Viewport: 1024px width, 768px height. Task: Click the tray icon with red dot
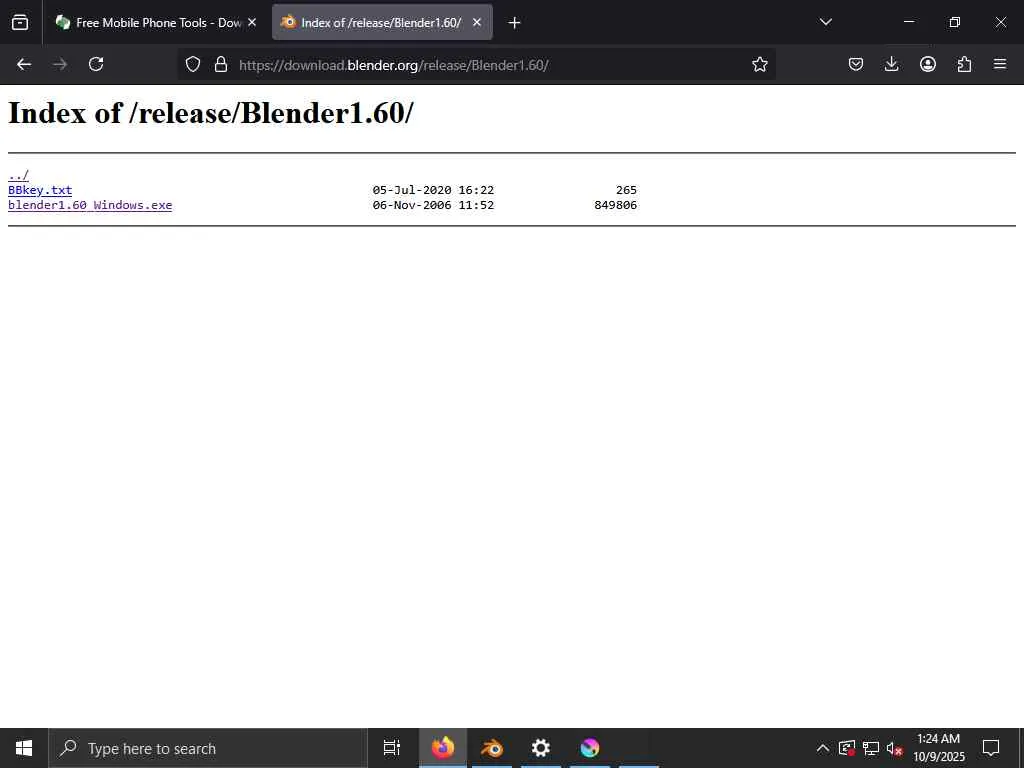[x=847, y=748]
